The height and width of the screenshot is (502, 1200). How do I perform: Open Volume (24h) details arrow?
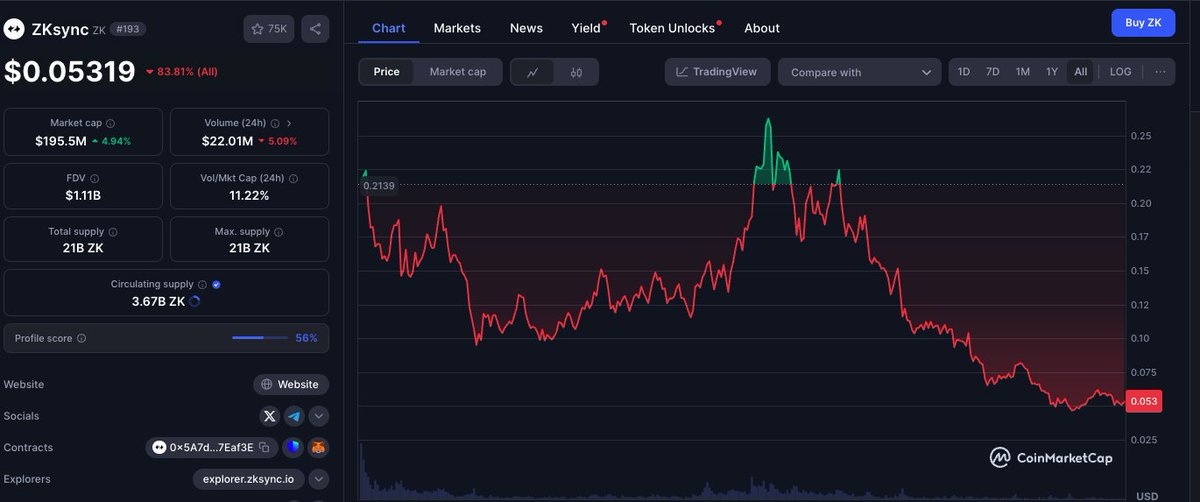(289, 123)
